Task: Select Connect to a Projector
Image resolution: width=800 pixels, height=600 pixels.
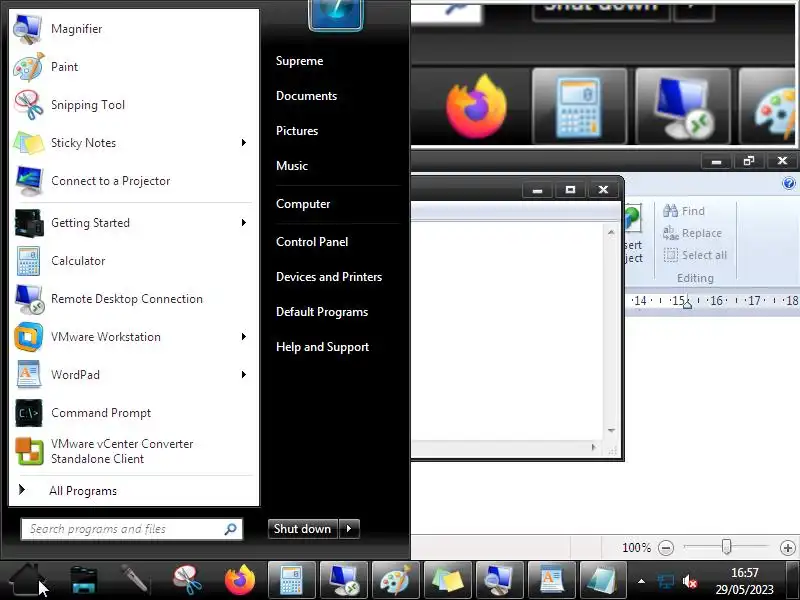Action: pos(132,181)
